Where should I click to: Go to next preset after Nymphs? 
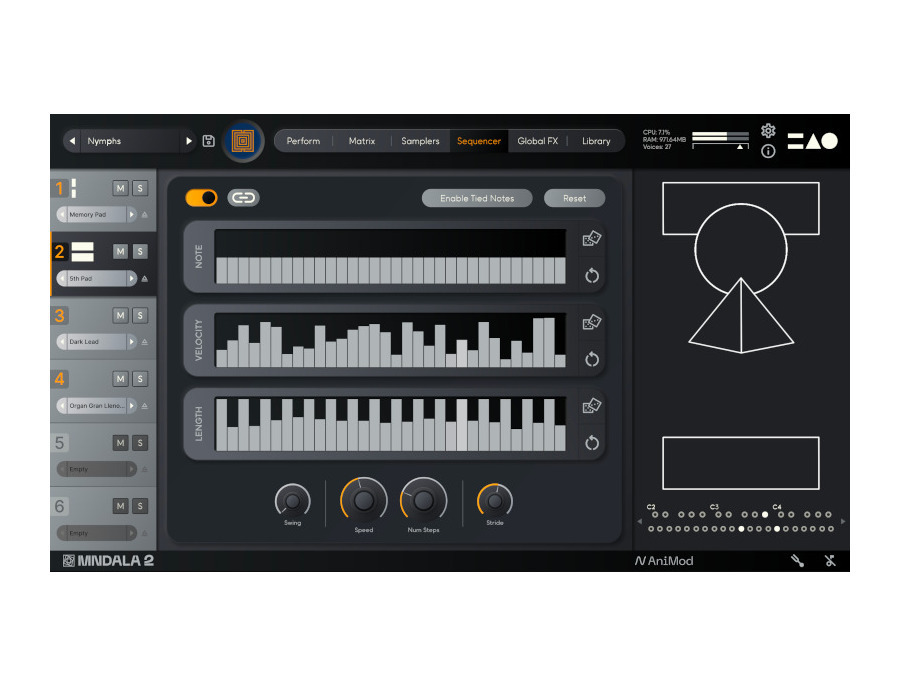point(188,141)
